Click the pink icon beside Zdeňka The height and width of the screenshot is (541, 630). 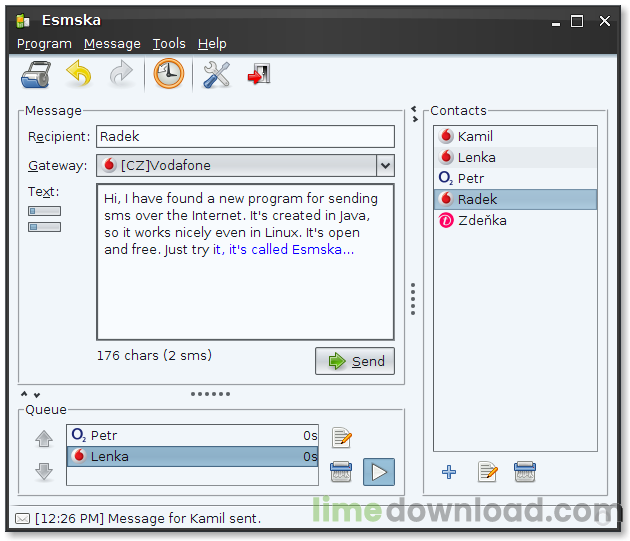(446, 220)
